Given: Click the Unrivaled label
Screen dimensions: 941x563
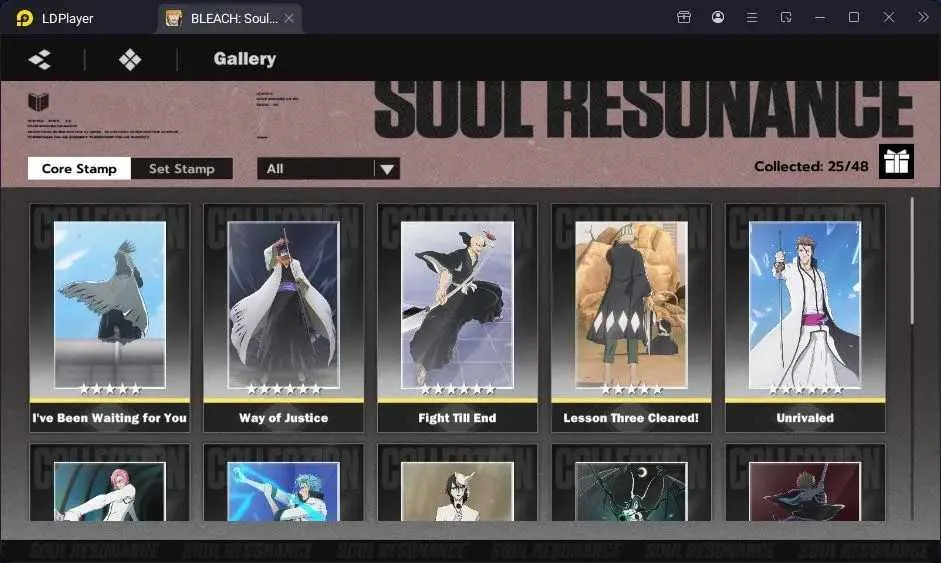Looking at the screenshot, I should (x=805, y=418).
